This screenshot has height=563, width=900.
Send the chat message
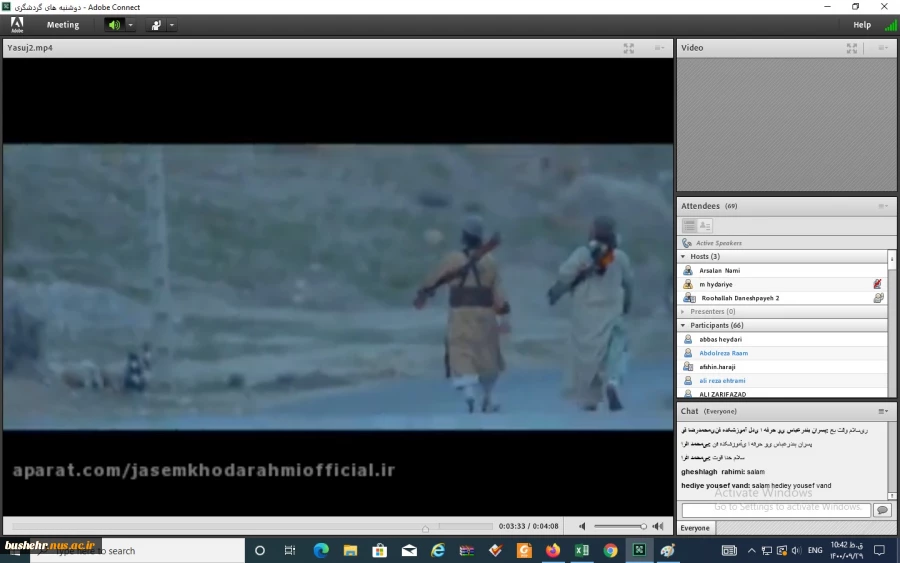click(x=882, y=510)
